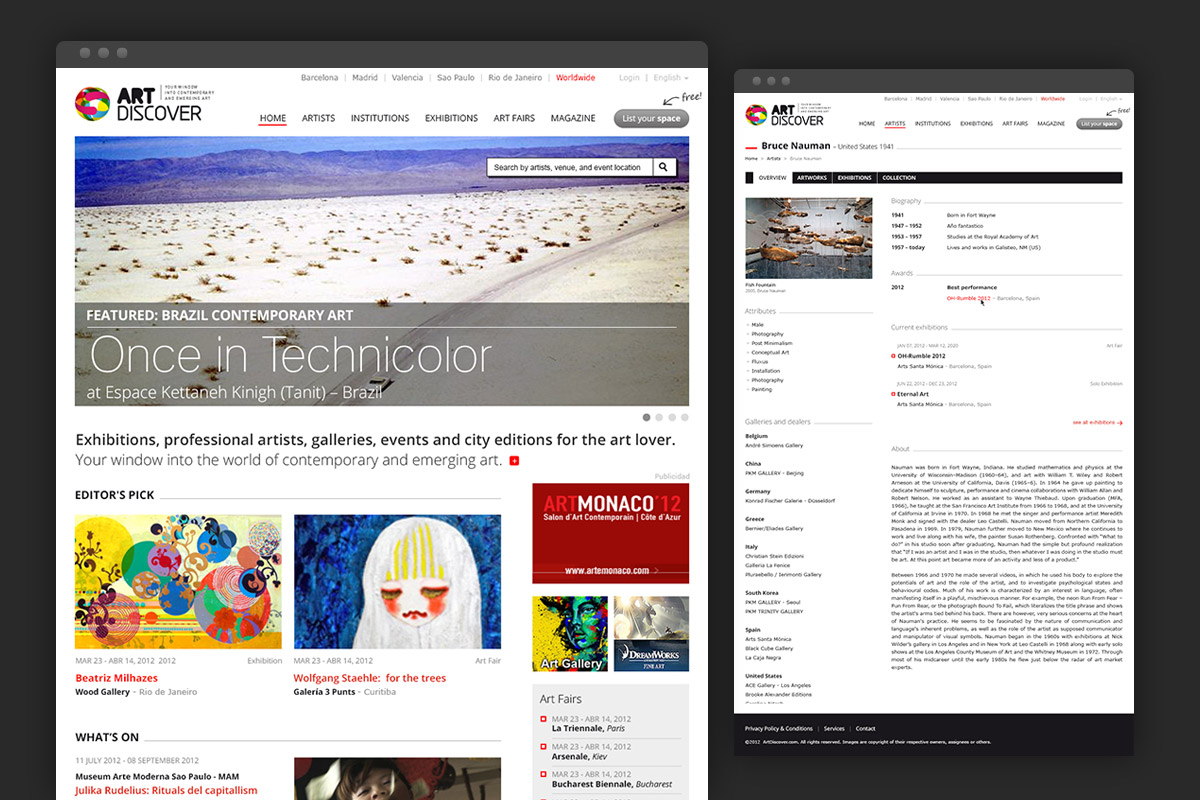The height and width of the screenshot is (800, 1200).
Task: Click red bullet icon beside Arsenale, Kiev
Action: pos(544,747)
